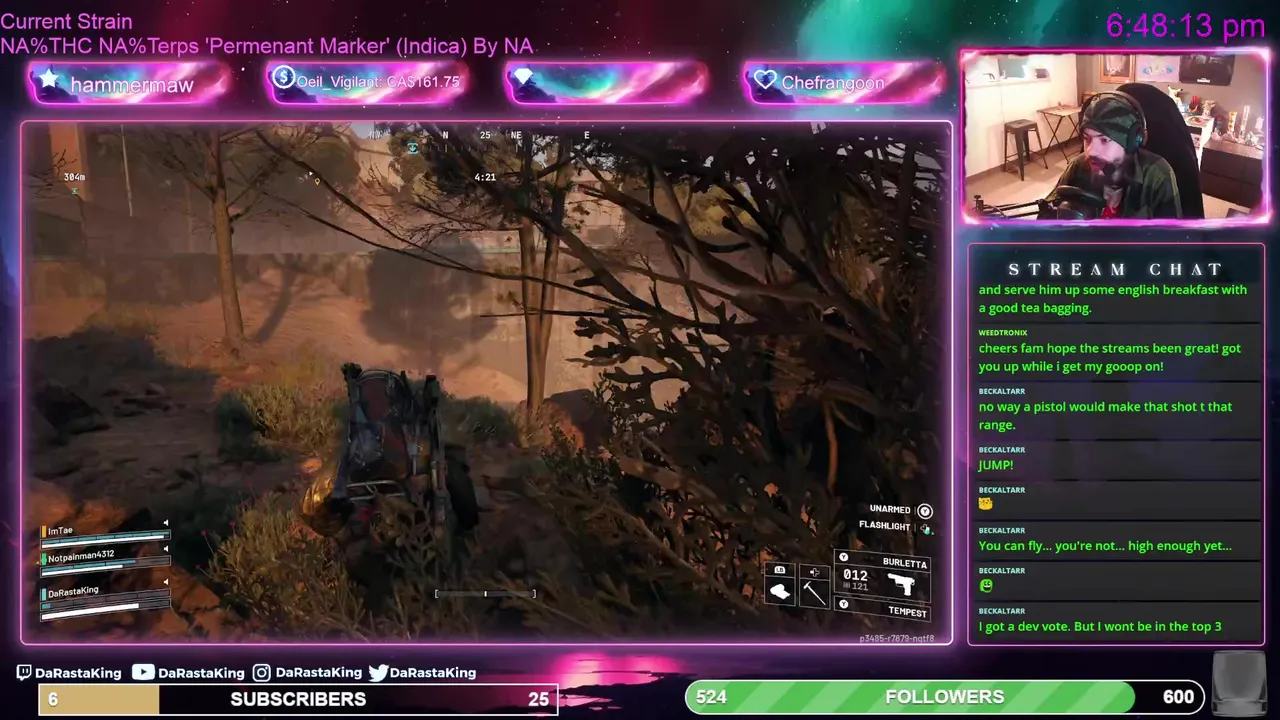This screenshot has width=1280, height=720.
Task: Click the Chefrangoon banner
Action: coord(845,83)
